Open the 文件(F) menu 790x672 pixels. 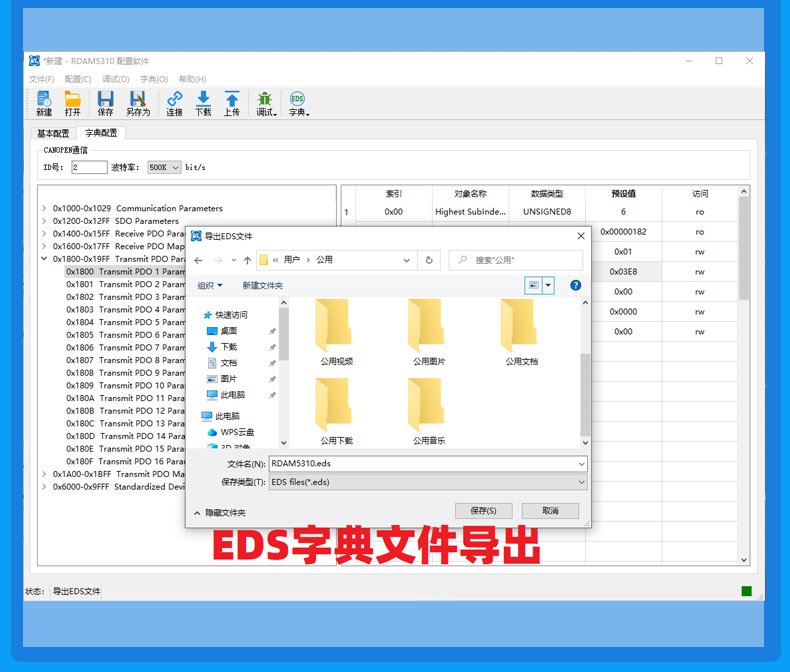point(41,79)
